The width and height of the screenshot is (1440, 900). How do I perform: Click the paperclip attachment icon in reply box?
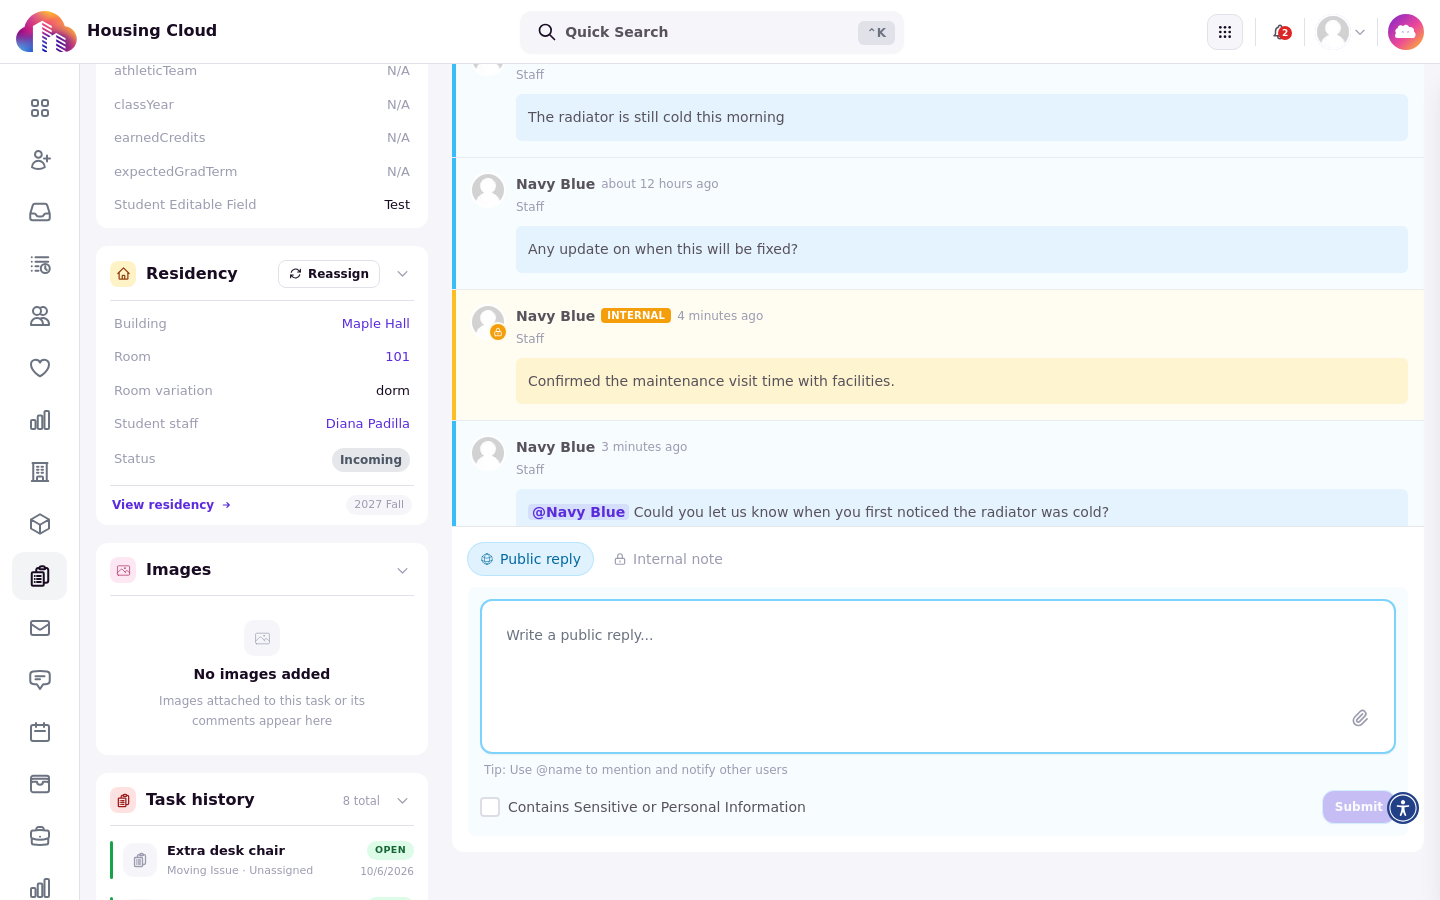[x=1360, y=718]
